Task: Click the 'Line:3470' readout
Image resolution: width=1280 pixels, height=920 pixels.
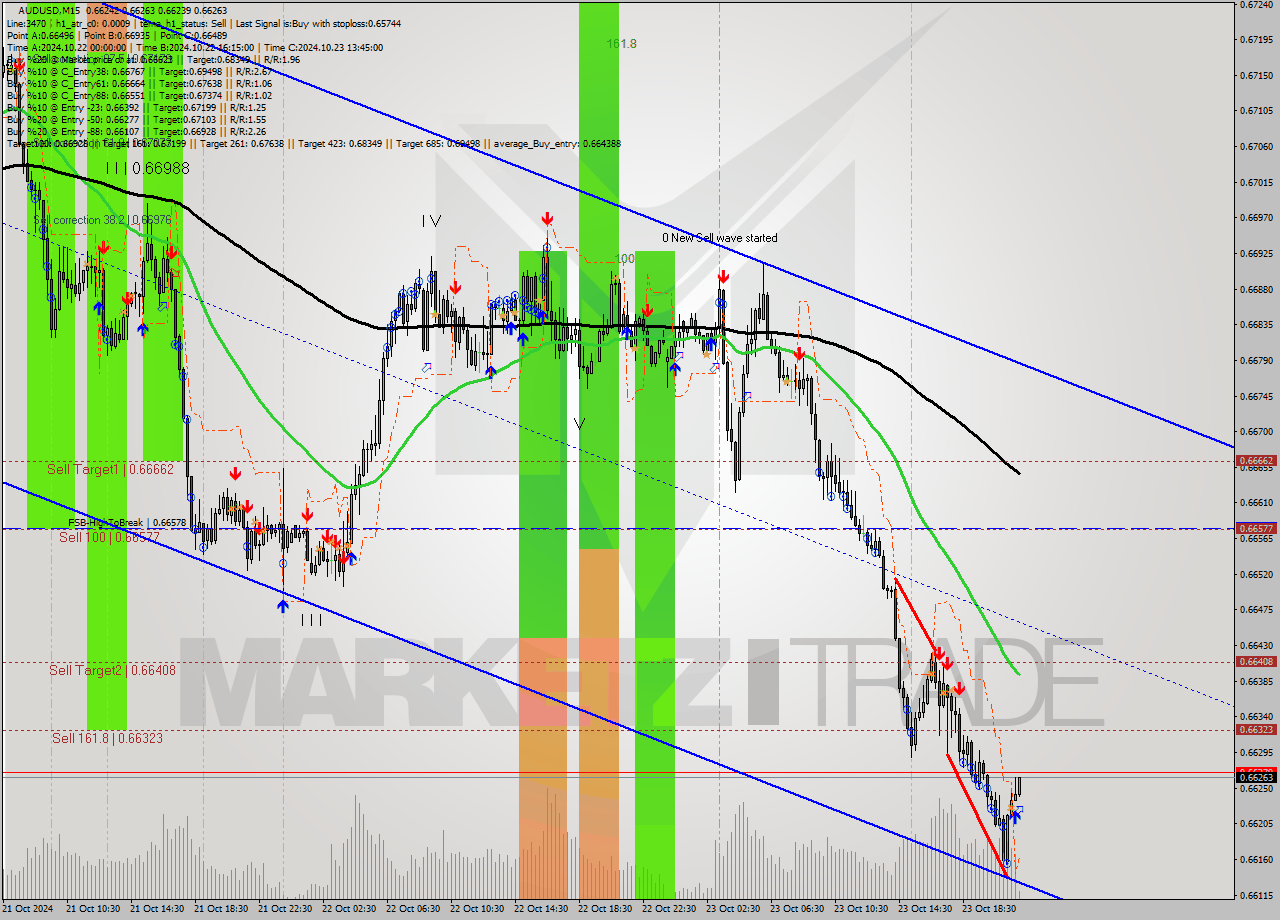Action: point(26,22)
